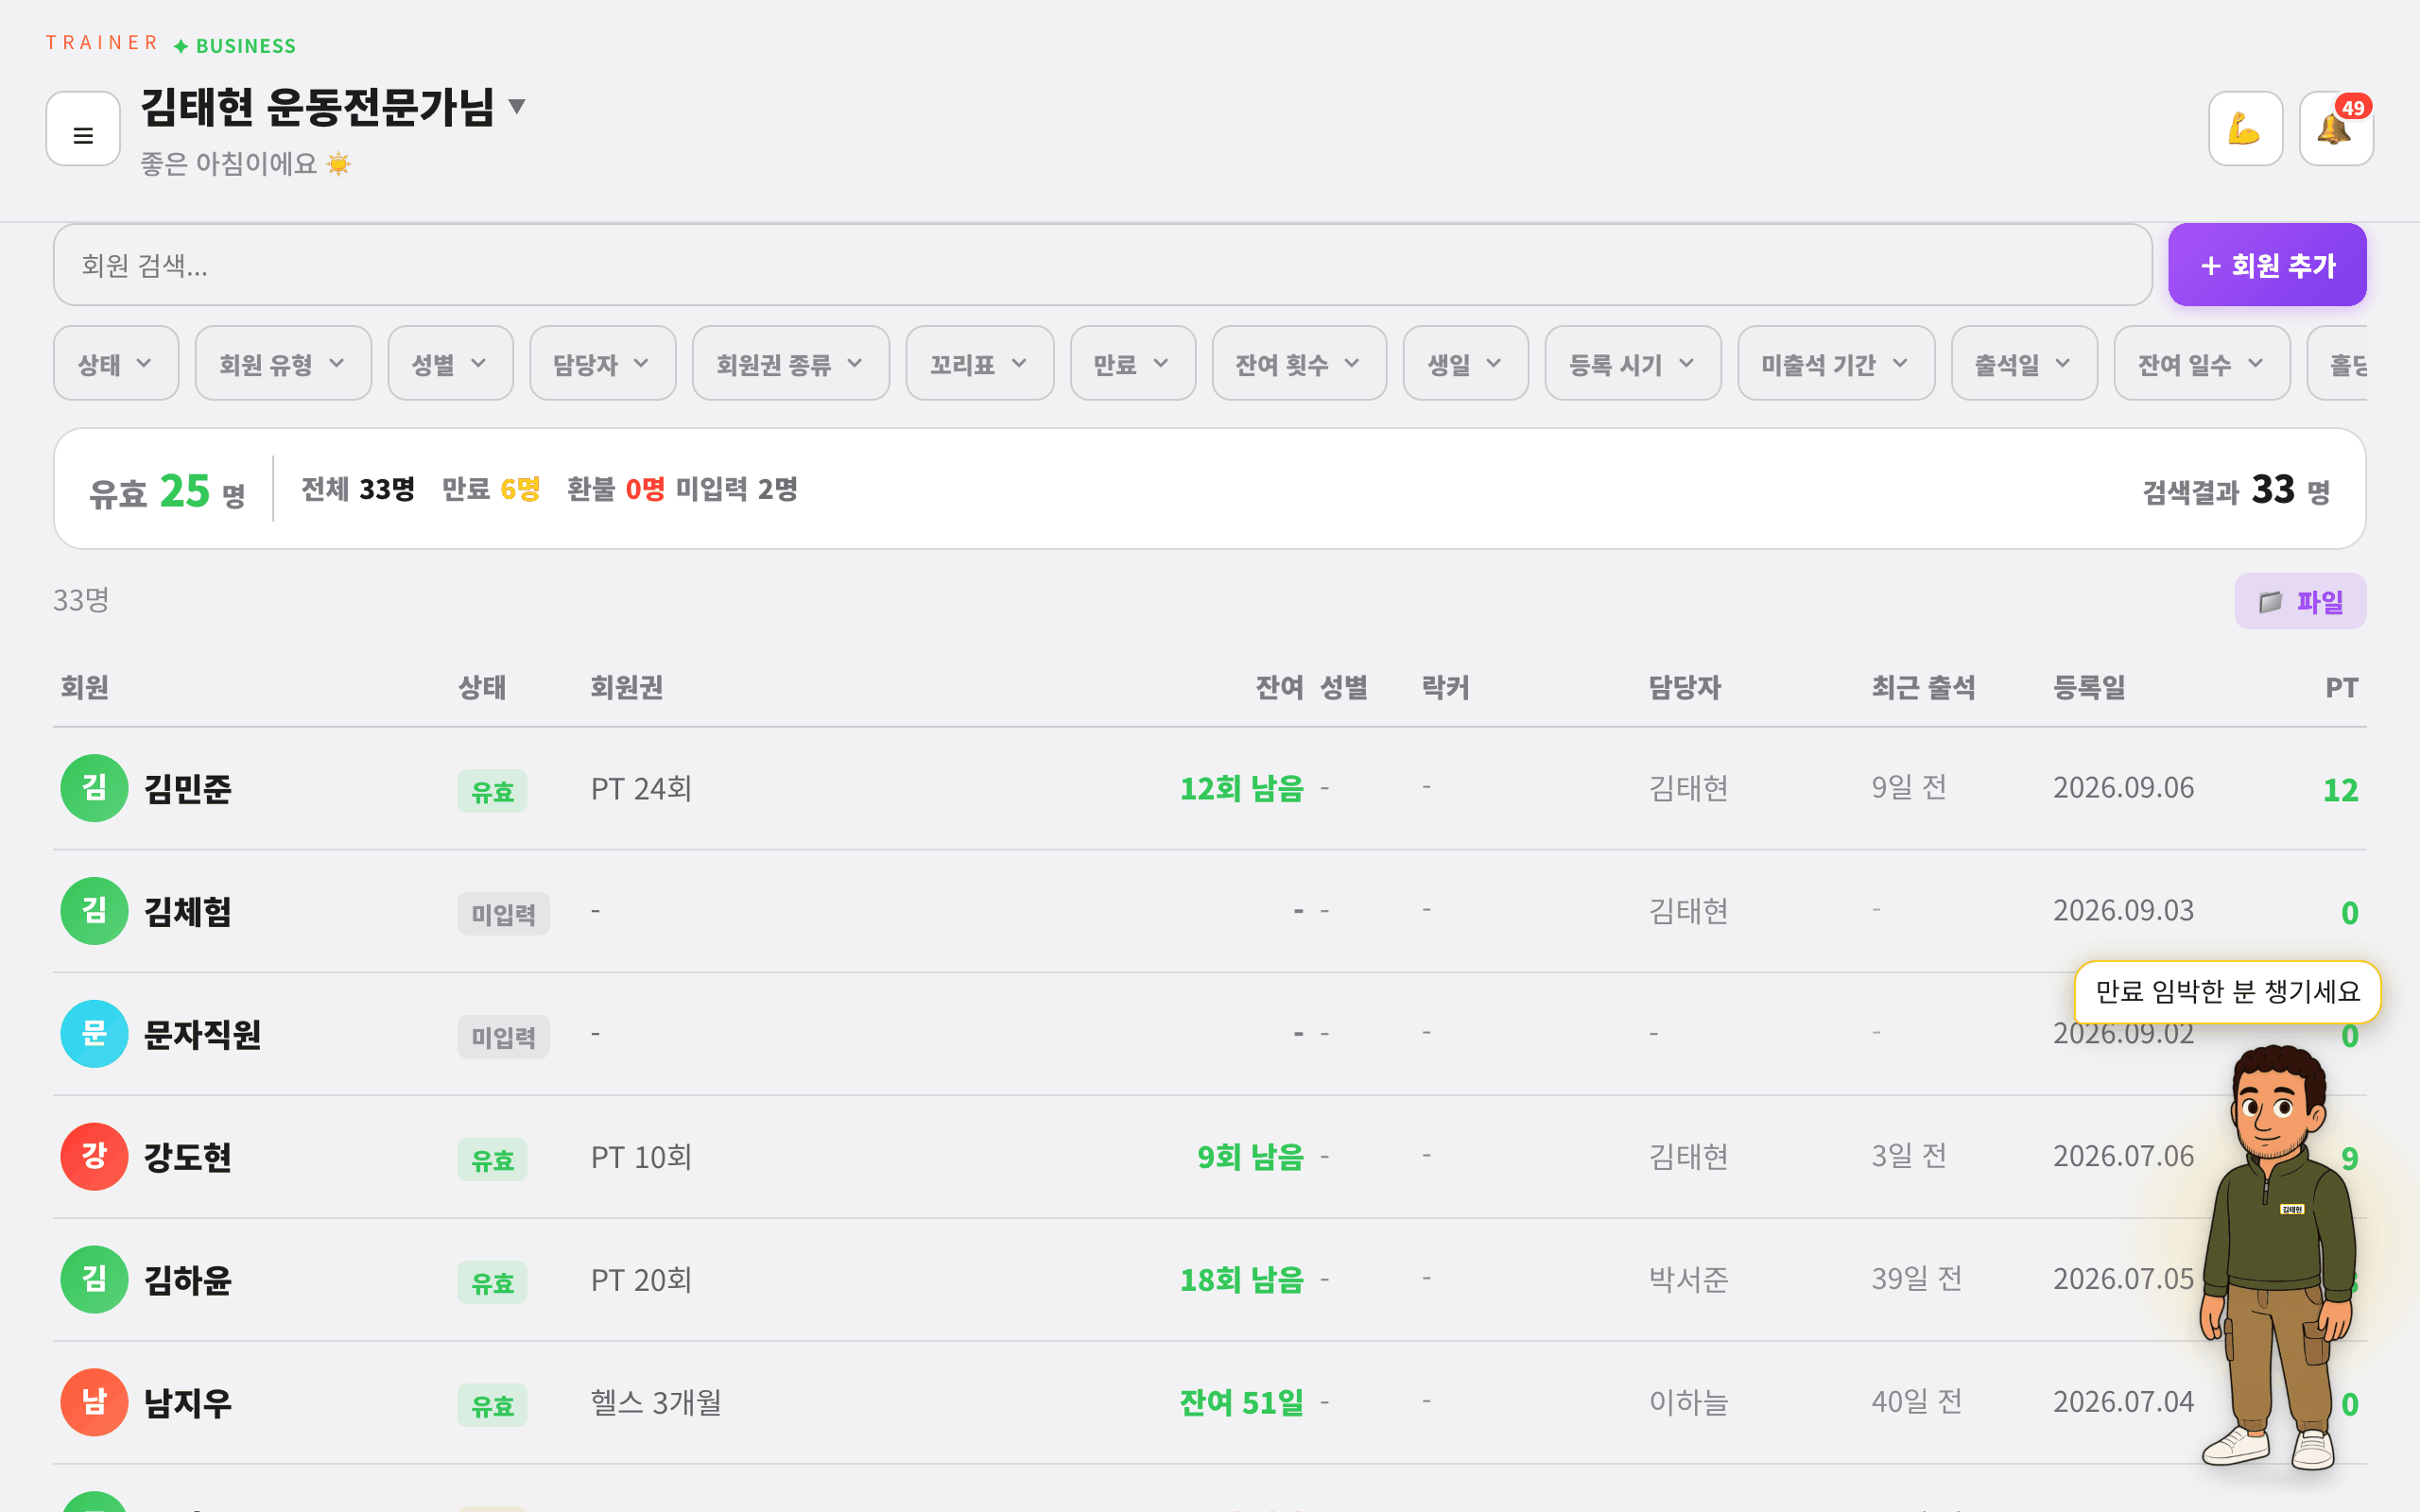This screenshot has width=2420, height=1512.
Task: Click the + 회원 추가 button
Action: pos(2267,265)
